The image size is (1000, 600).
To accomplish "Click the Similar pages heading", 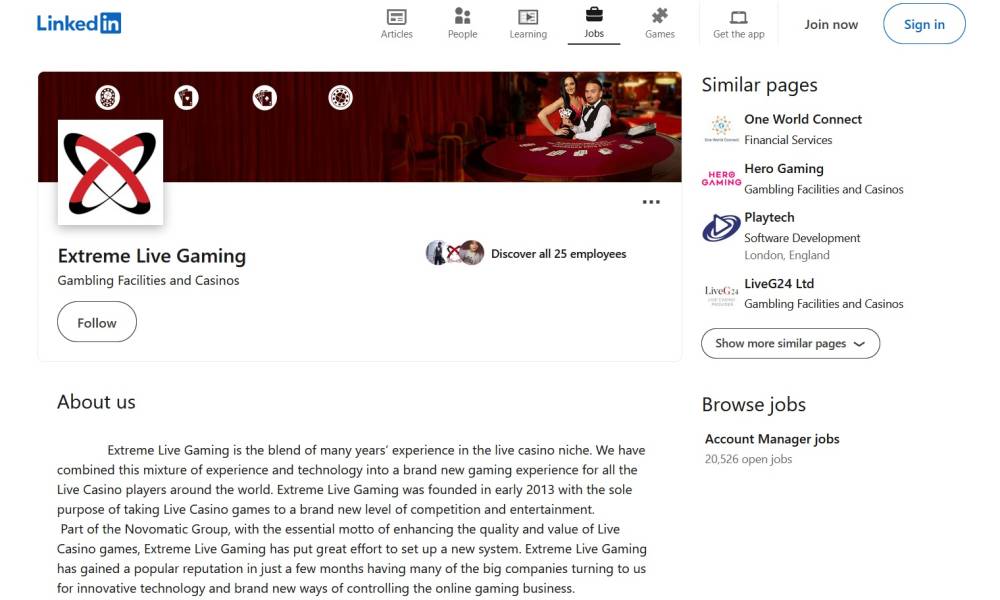I will (x=760, y=85).
